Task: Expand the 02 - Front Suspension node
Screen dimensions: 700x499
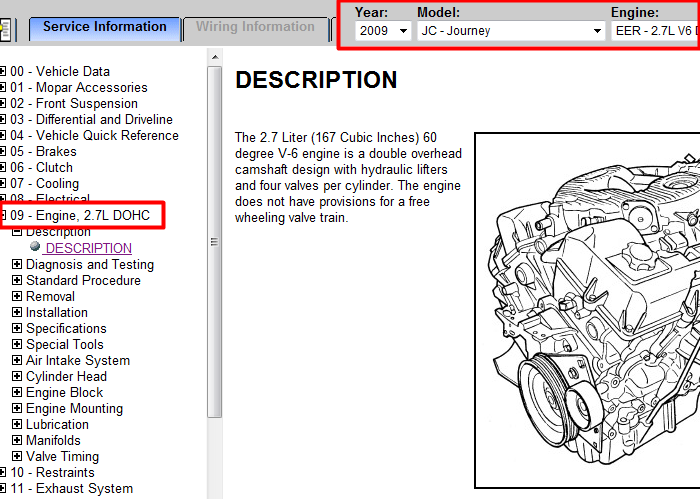Action: (3, 104)
